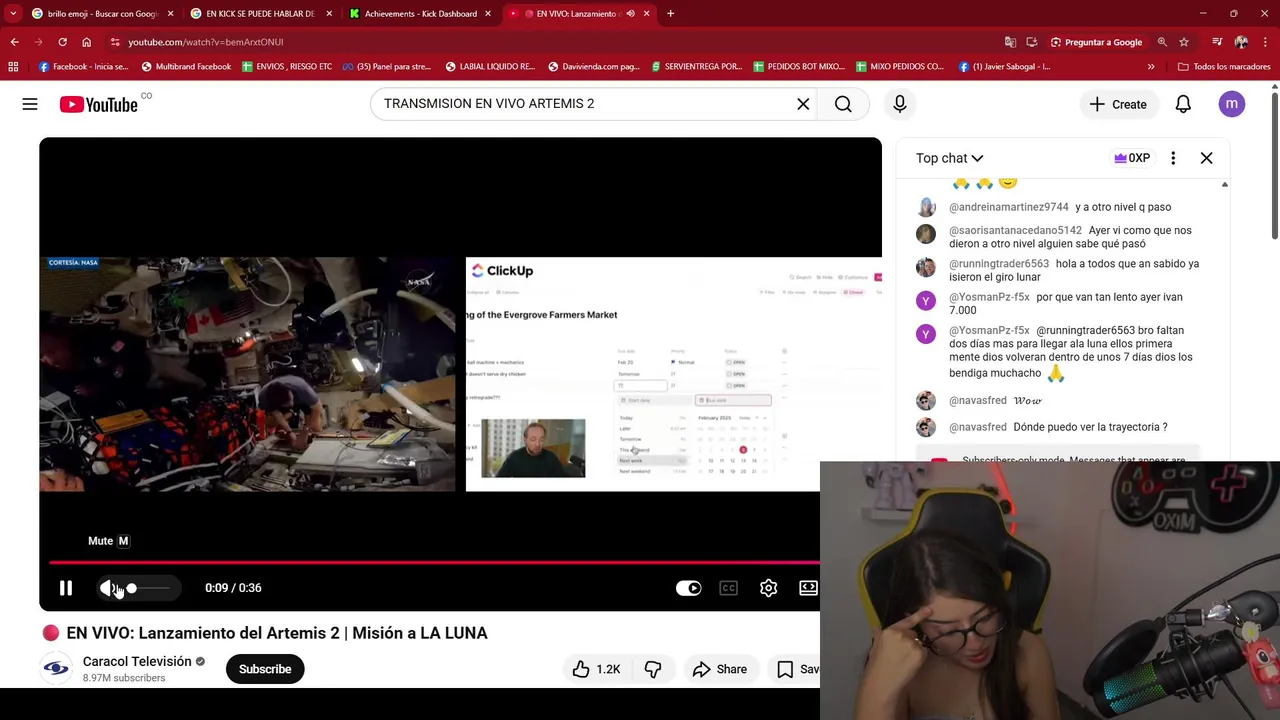The height and width of the screenshot is (720, 1280).
Task: Open the ENVIOS, RIESGO ETC bookmark
Action: tap(287, 67)
